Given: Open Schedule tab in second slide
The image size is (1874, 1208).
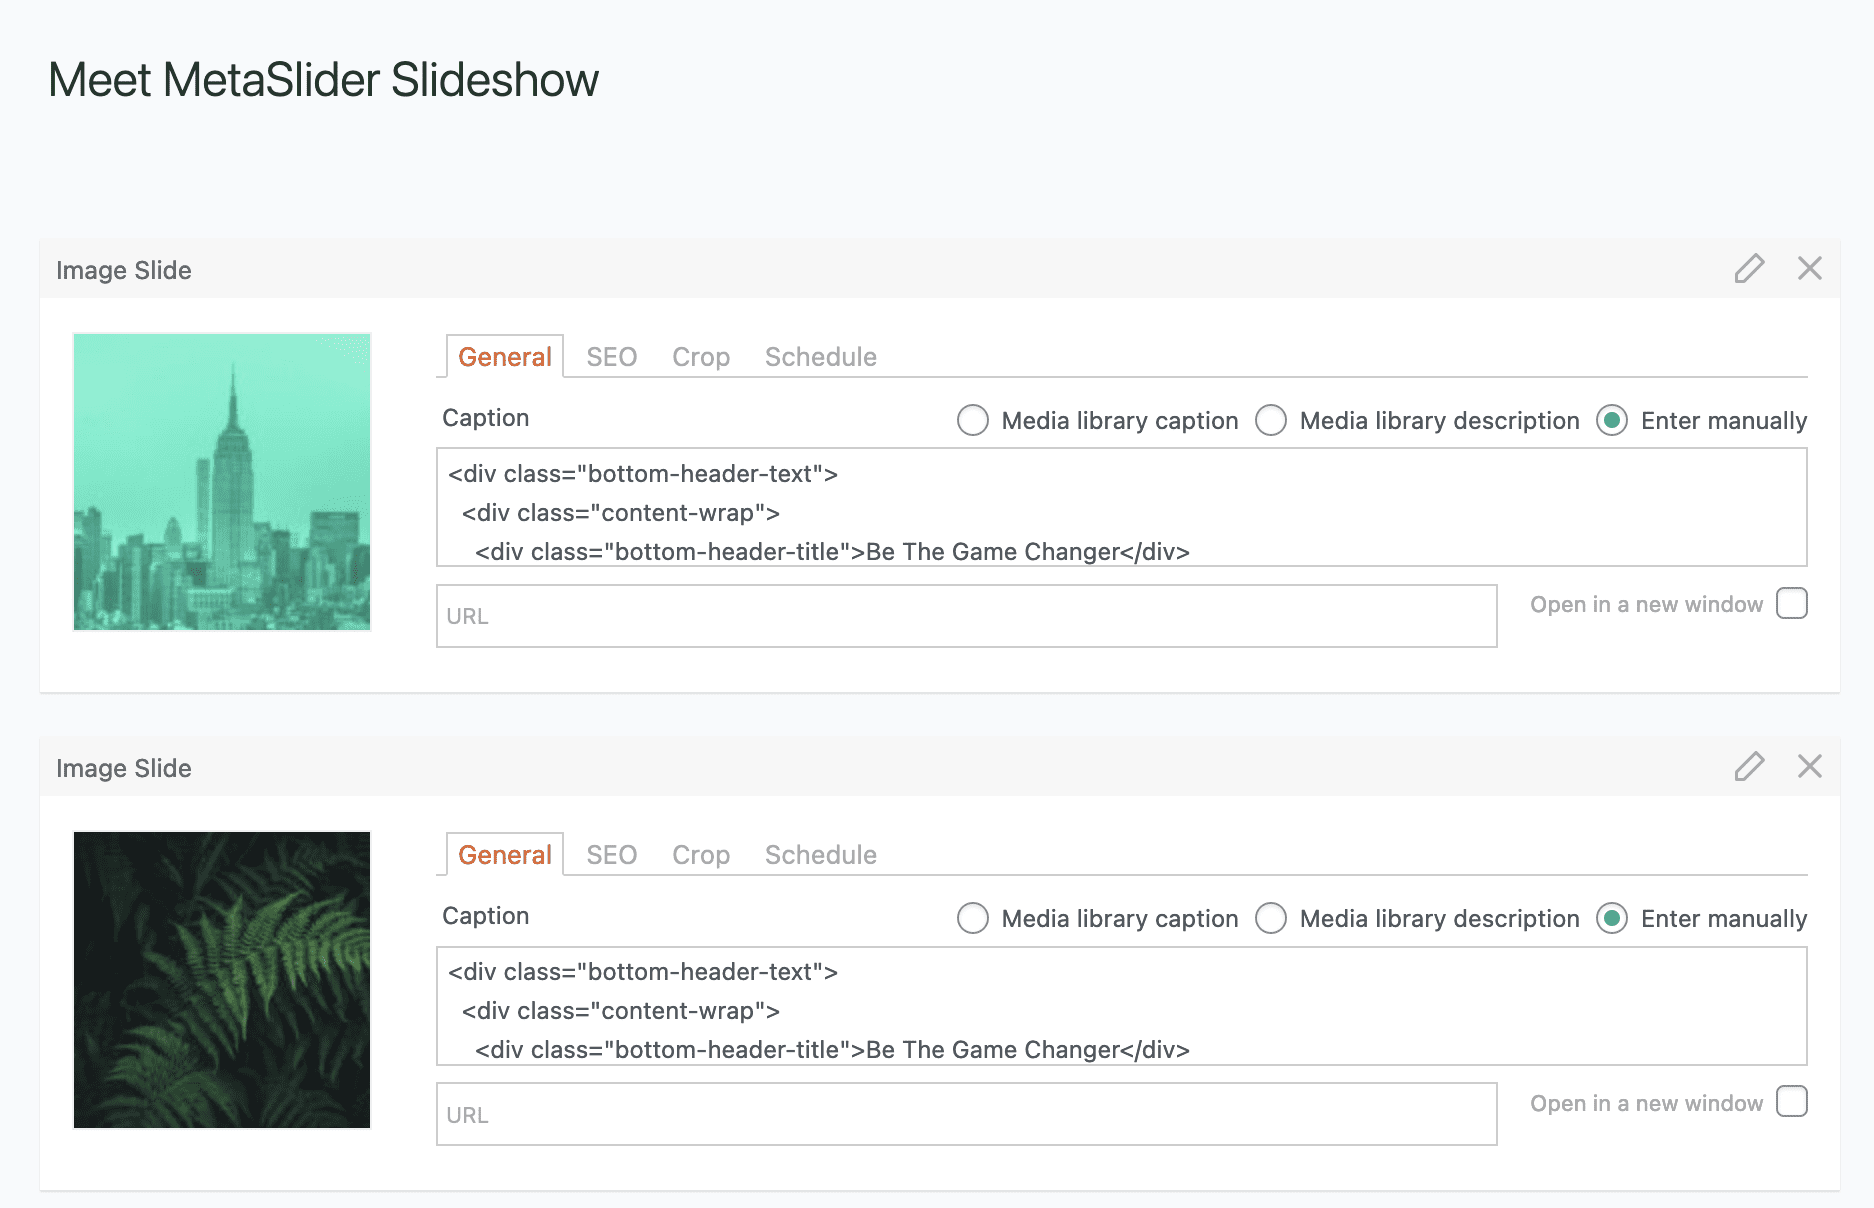Looking at the screenshot, I should coord(820,855).
